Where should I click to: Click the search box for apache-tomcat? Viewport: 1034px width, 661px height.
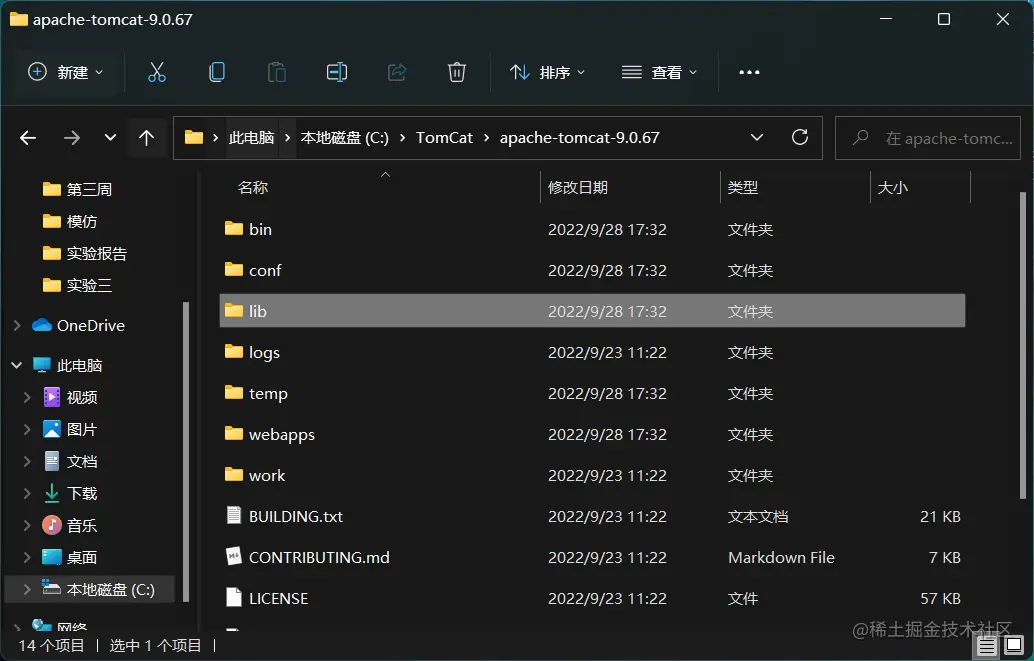pyautogui.click(x=927, y=138)
